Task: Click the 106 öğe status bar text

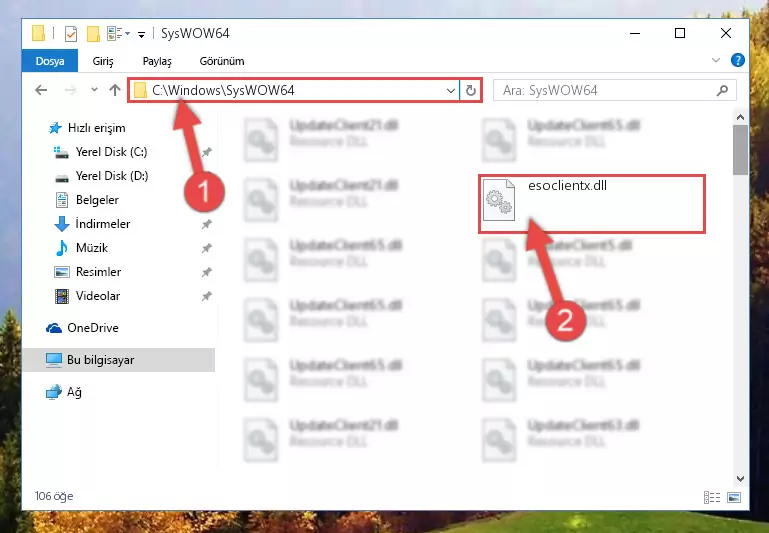Action: pos(54,496)
